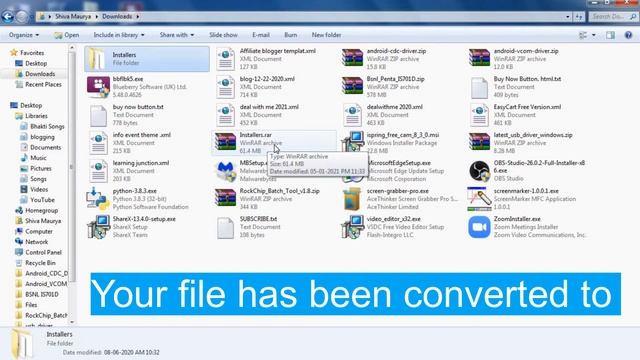This screenshot has height=360, width=640.
Task: Select the video_editor_x32.exe icon
Action: click(x=352, y=227)
